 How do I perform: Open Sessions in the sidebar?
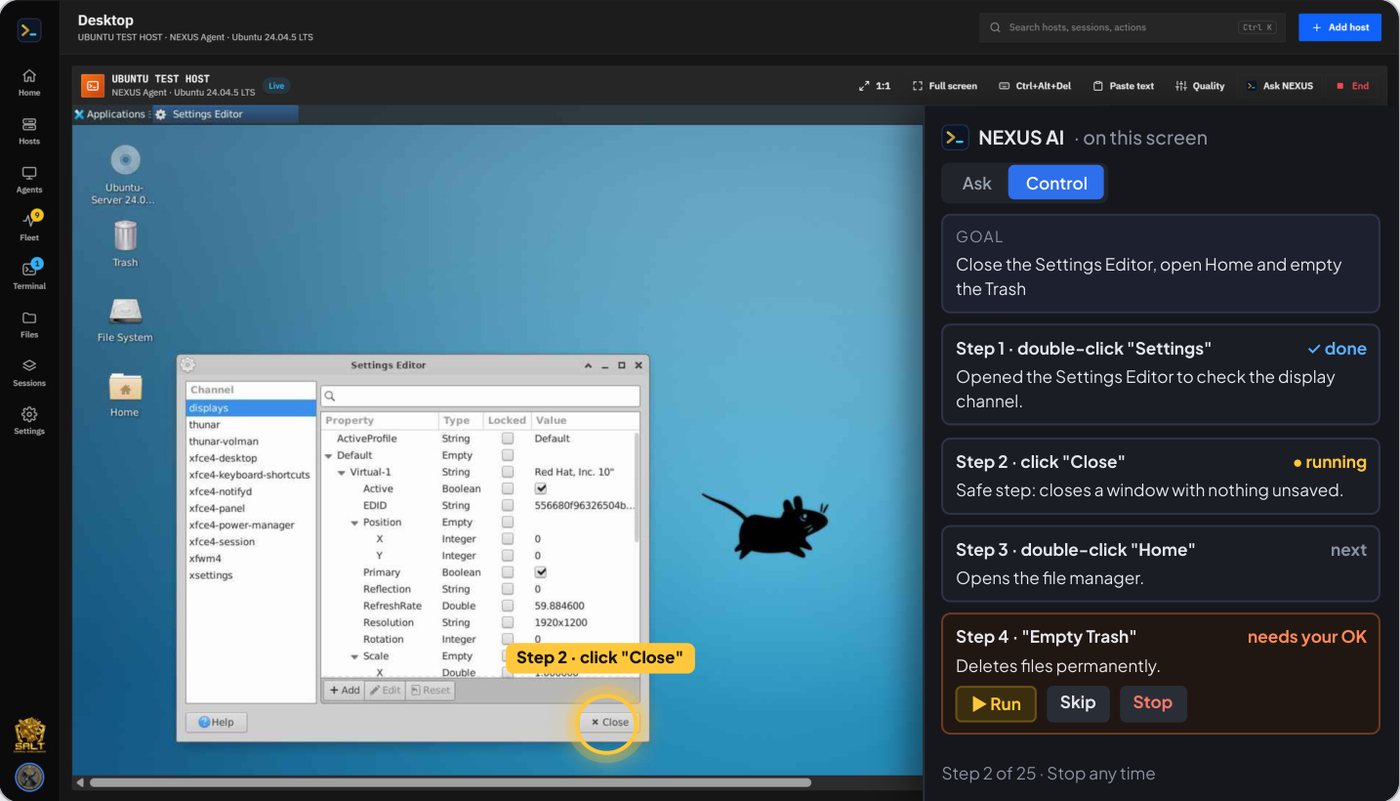(x=29, y=372)
